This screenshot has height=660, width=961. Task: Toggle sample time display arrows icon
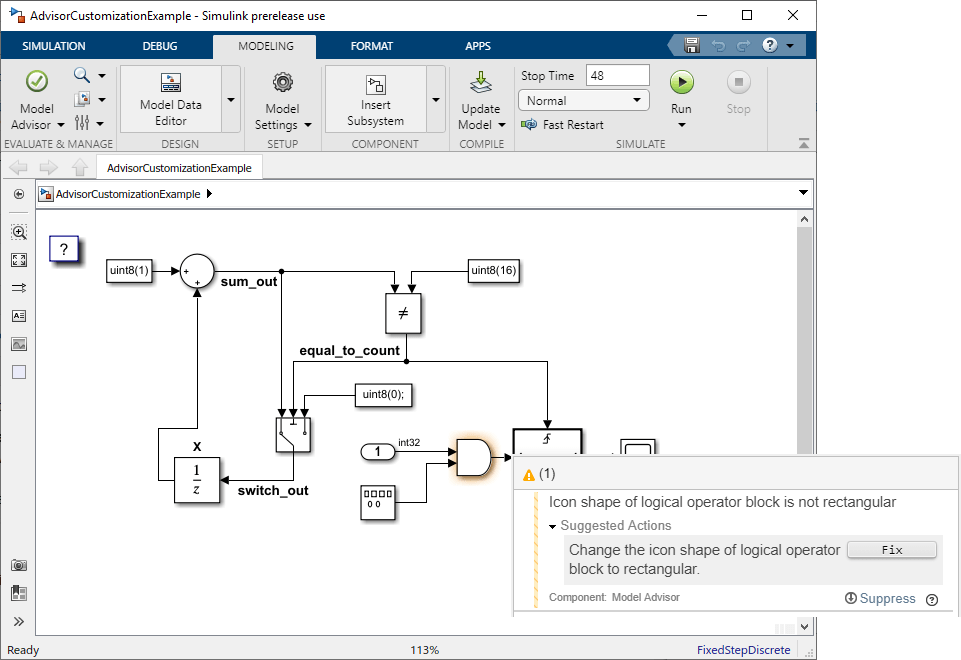click(19, 287)
